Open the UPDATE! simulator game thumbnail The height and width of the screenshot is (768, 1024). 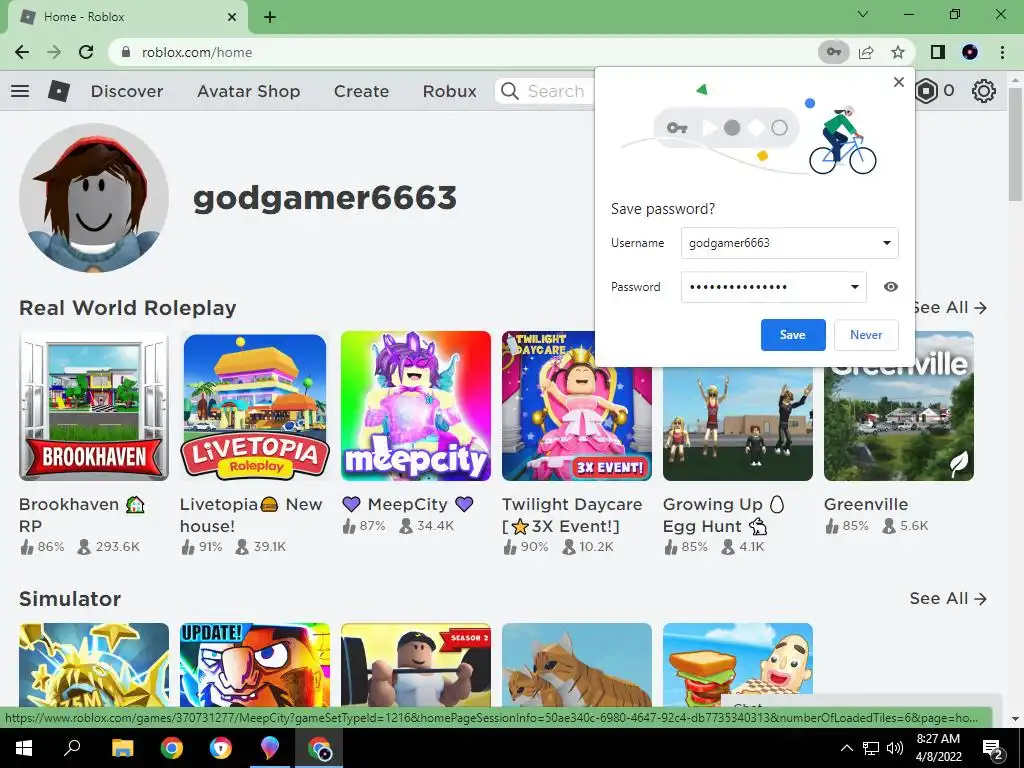tap(255, 665)
